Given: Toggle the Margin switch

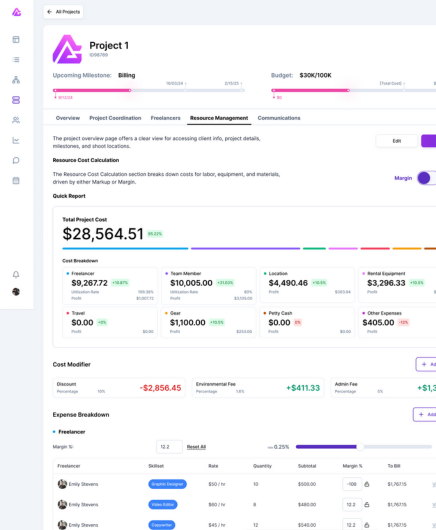Looking at the screenshot, I should coord(427,178).
